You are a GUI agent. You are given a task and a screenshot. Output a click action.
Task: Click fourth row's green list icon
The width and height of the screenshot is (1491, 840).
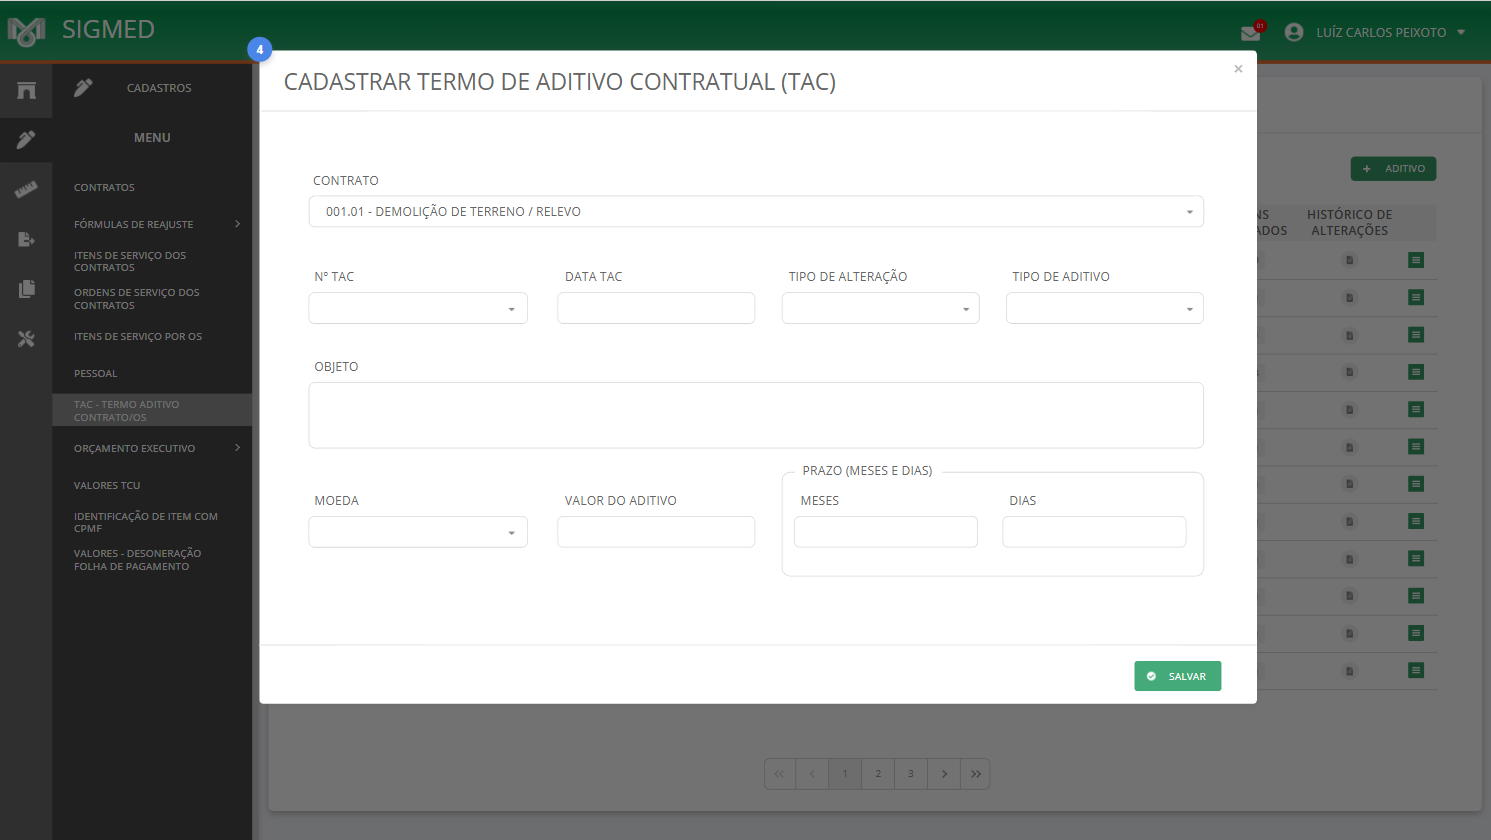coord(1416,372)
